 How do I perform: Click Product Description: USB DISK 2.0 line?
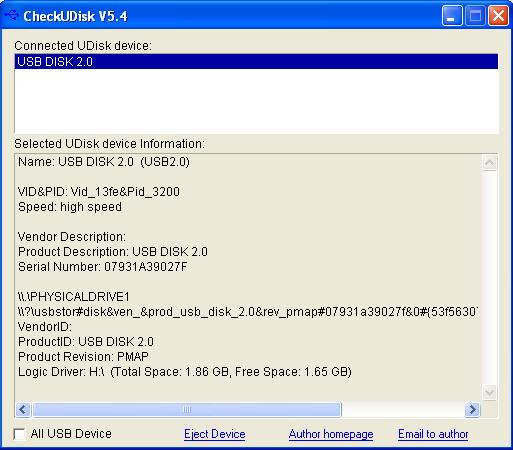click(x=113, y=252)
